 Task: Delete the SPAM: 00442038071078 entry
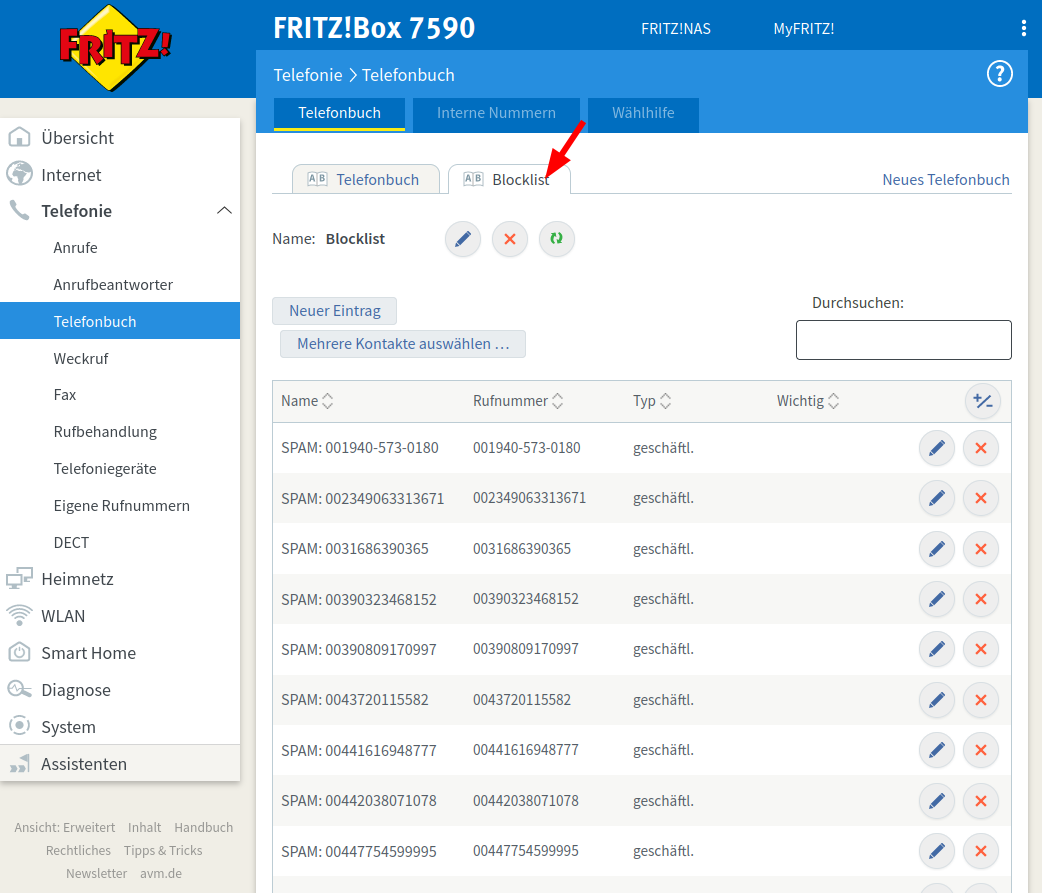[980, 800]
